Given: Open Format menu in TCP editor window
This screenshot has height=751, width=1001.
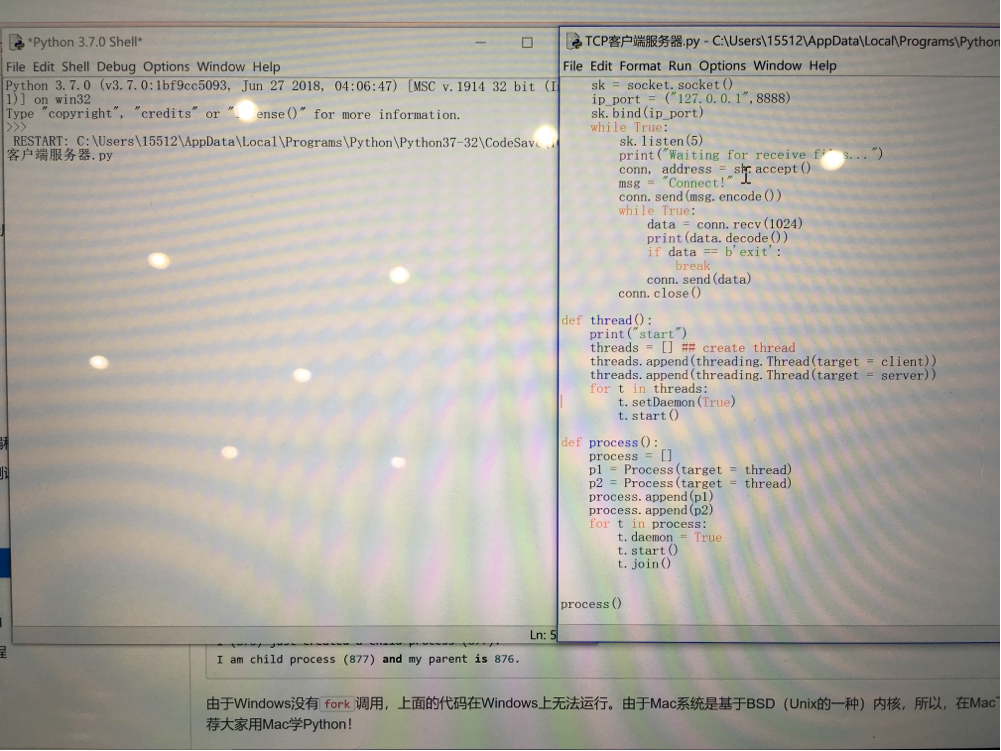Looking at the screenshot, I should [640, 66].
